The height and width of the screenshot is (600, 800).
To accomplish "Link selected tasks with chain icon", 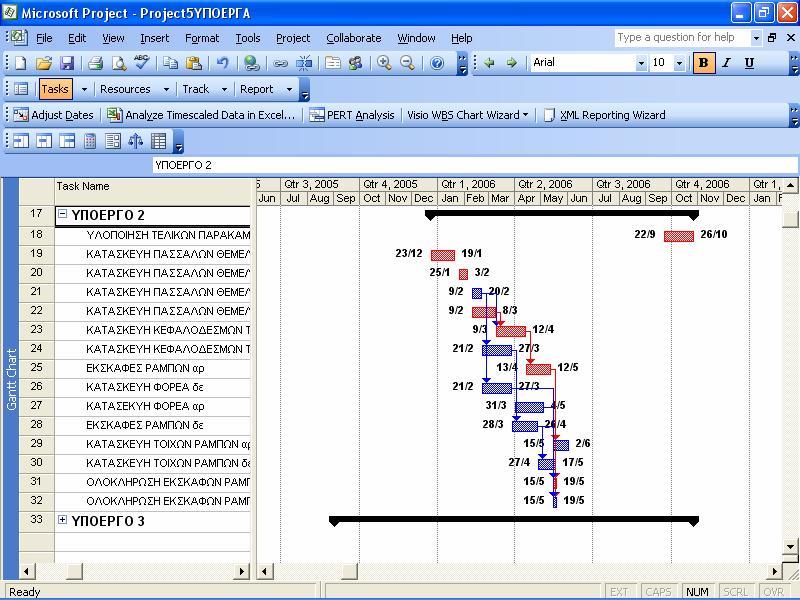I will 280,63.
